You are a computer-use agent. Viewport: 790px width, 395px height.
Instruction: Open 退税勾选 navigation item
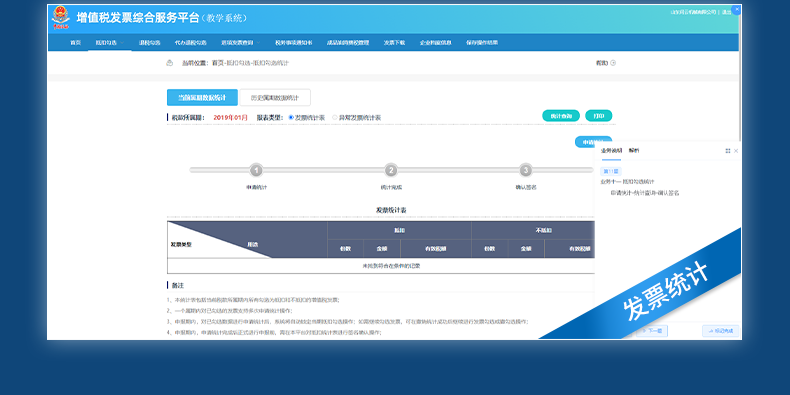(150, 43)
